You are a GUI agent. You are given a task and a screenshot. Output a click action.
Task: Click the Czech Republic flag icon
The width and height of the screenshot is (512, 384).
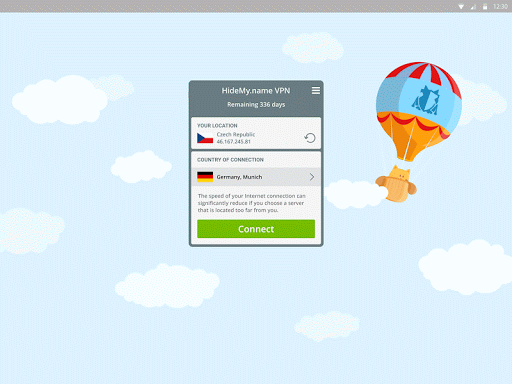[205, 138]
